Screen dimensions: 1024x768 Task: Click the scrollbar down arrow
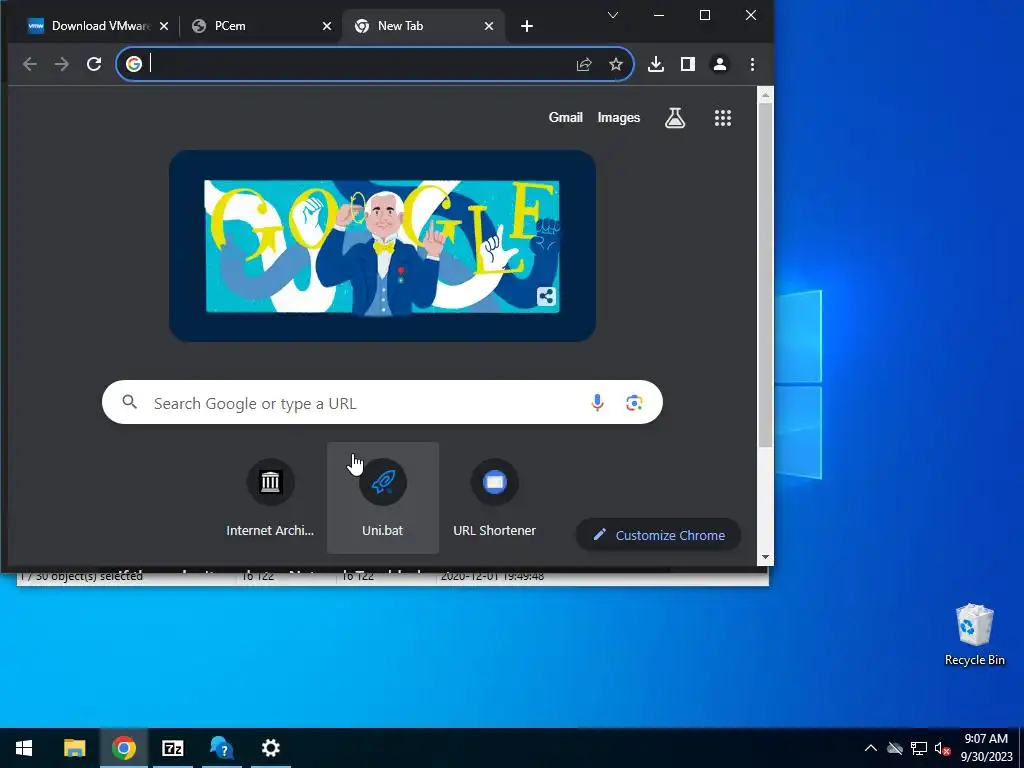pyautogui.click(x=765, y=557)
